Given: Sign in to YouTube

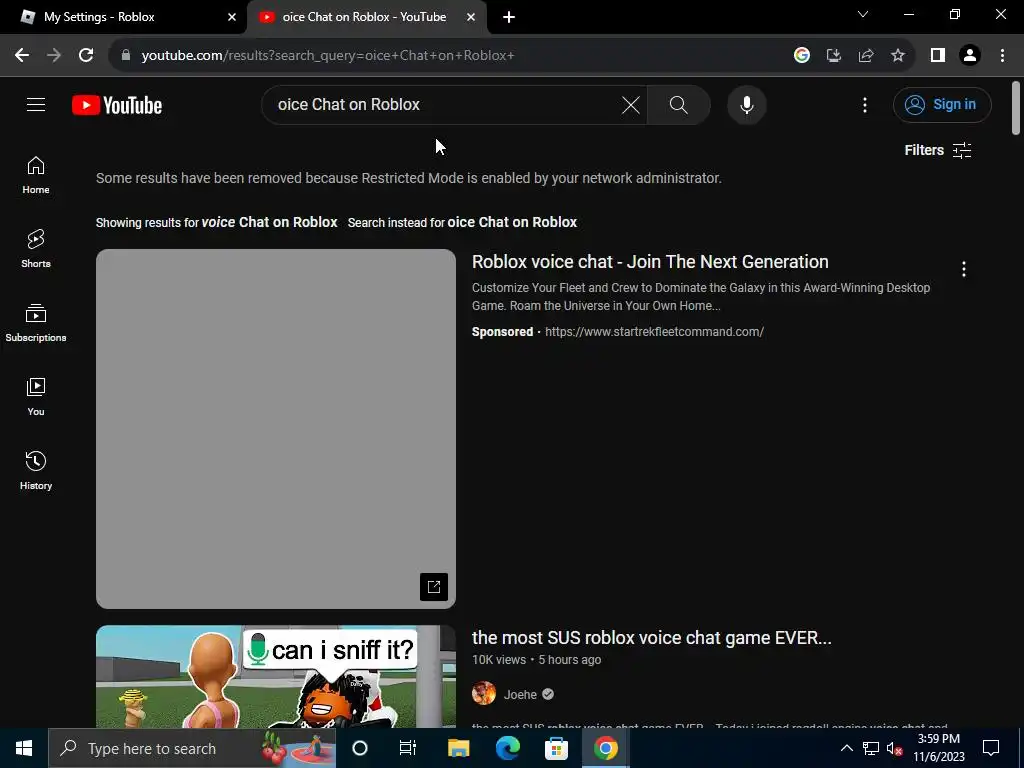Looking at the screenshot, I should tap(942, 104).
